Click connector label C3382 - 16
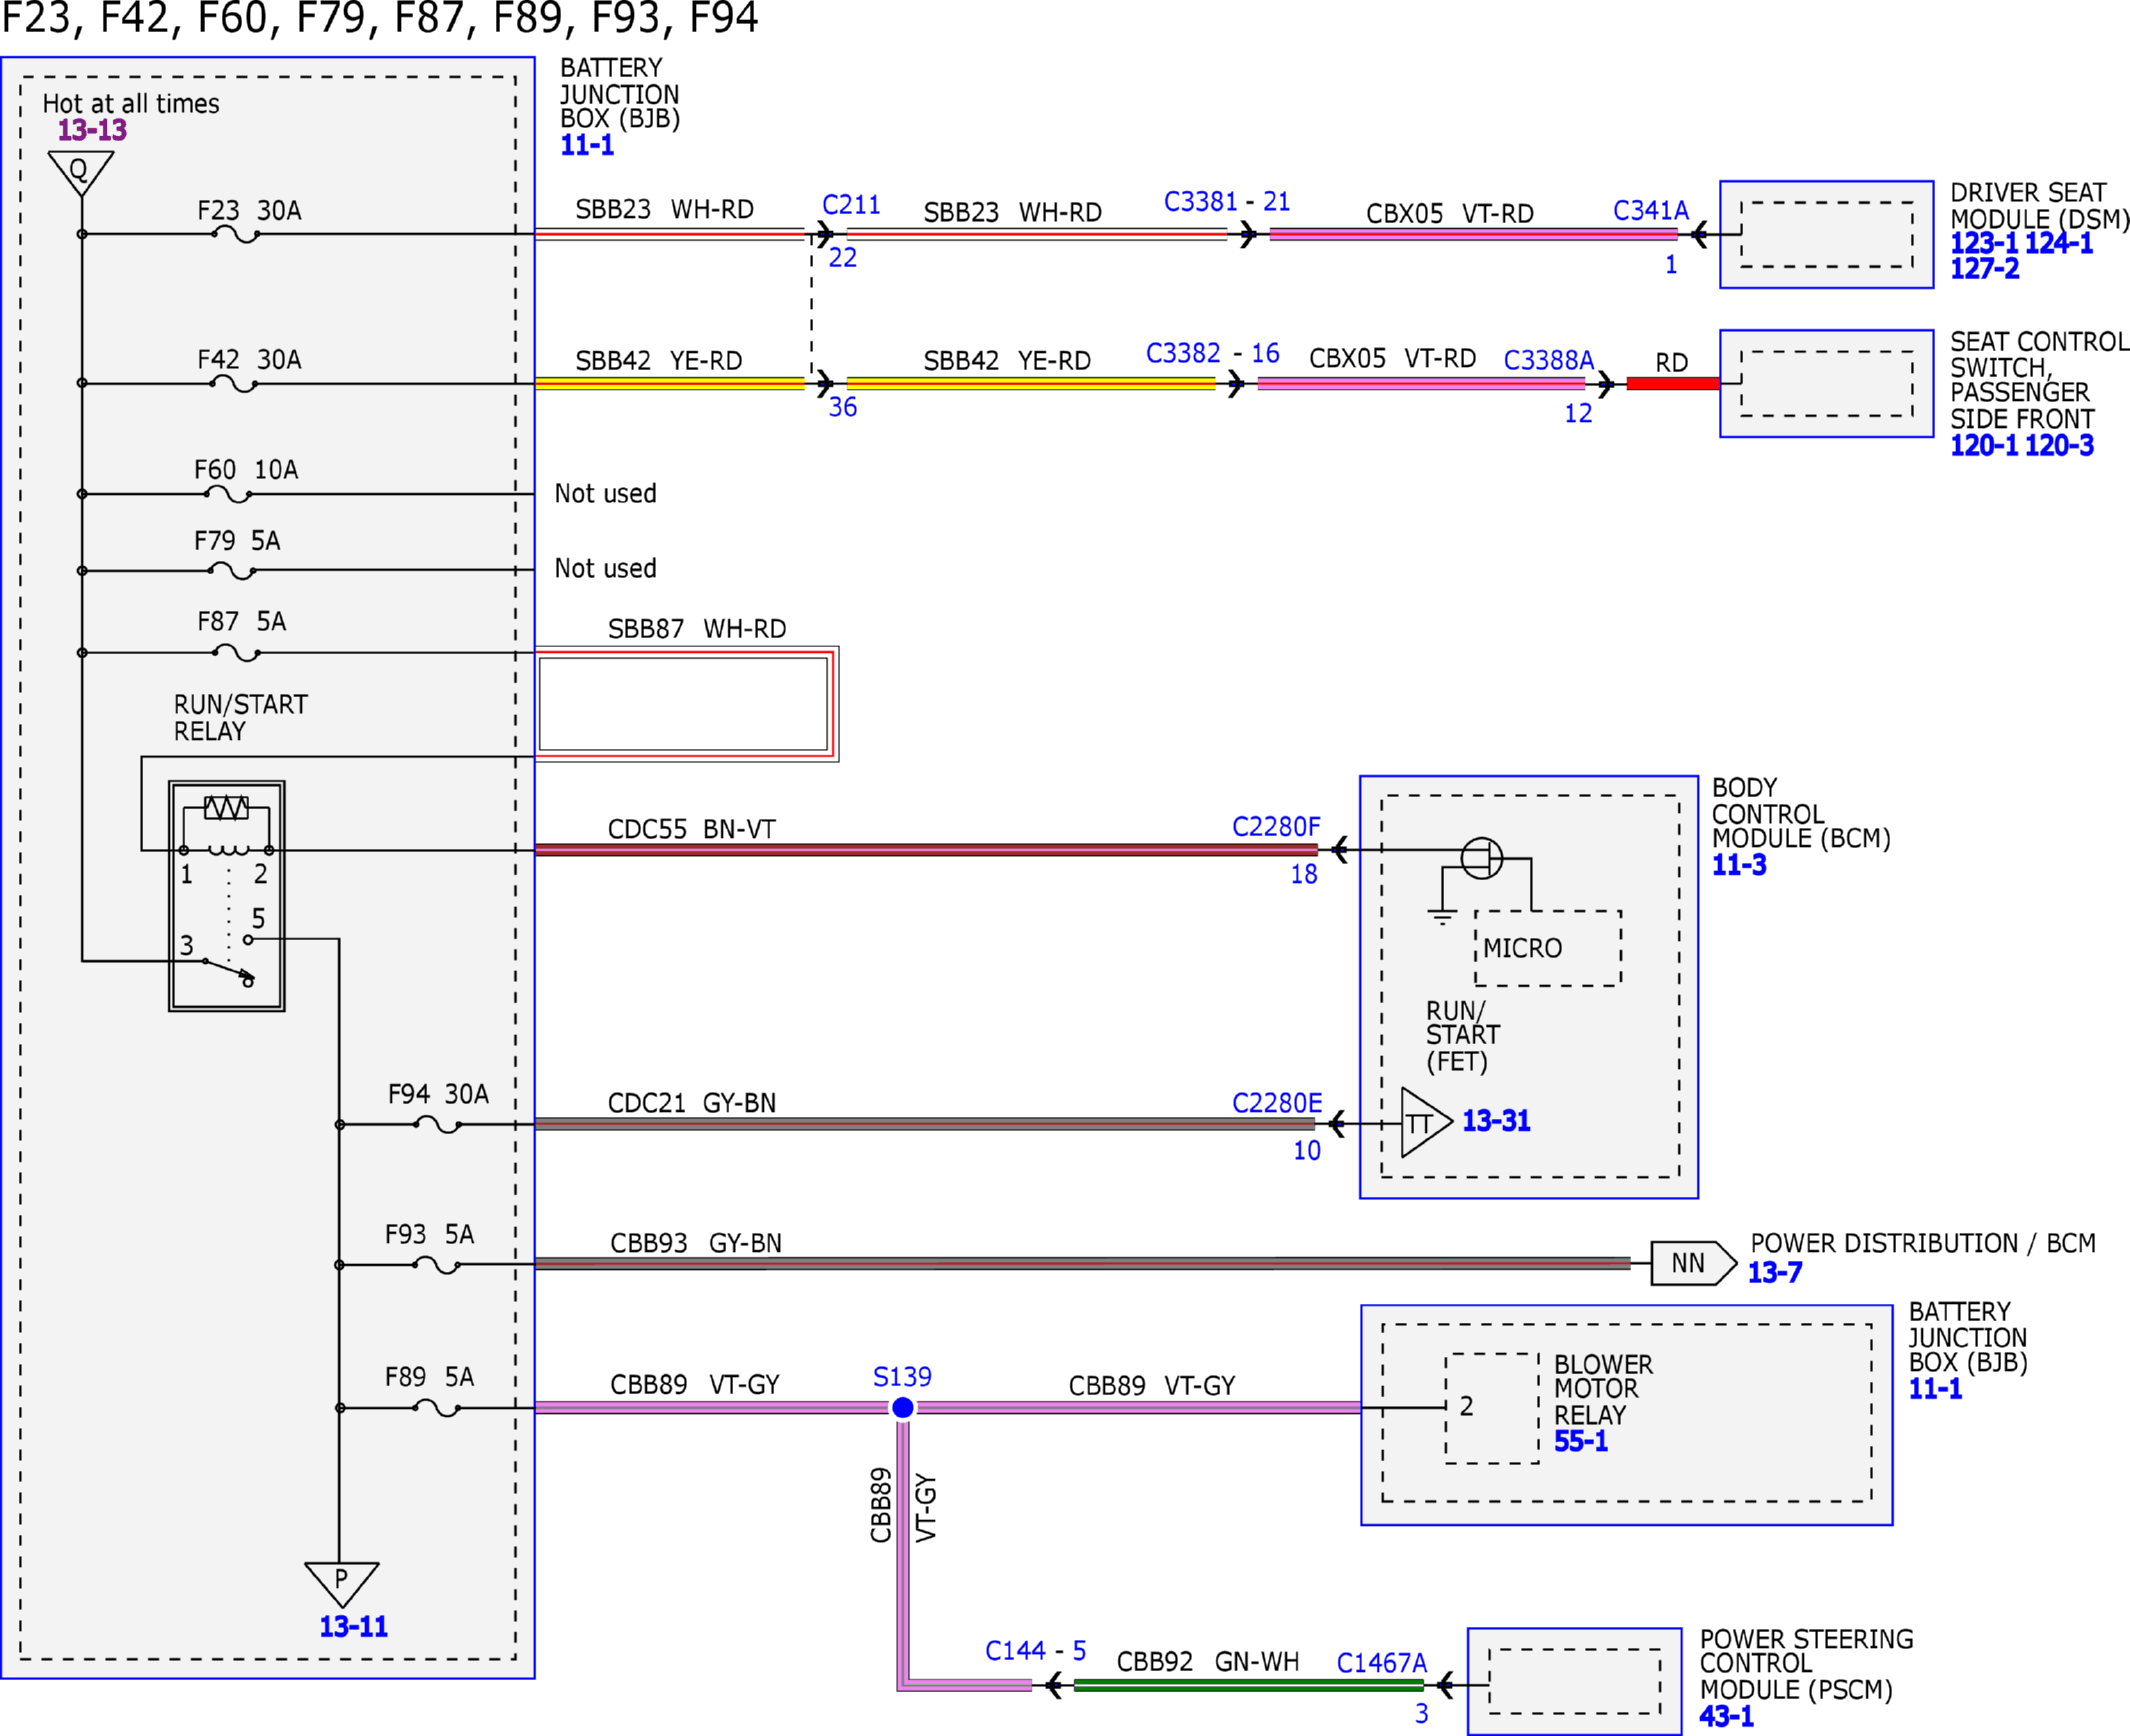This screenshot has width=2130, height=1736. [x=1213, y=353]
